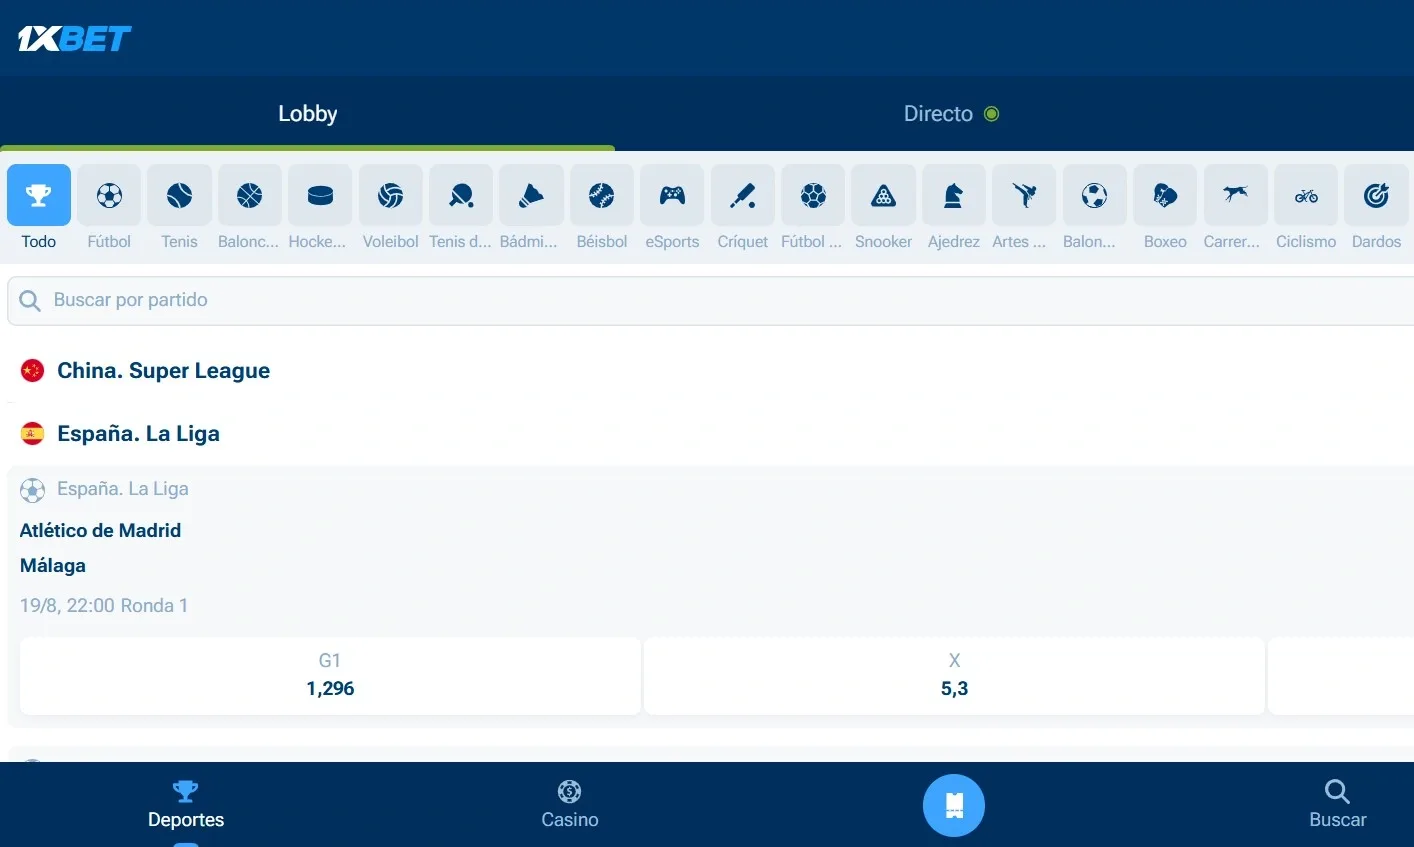
Task: Open Casino in the bottom navigation
Action: 570,805
